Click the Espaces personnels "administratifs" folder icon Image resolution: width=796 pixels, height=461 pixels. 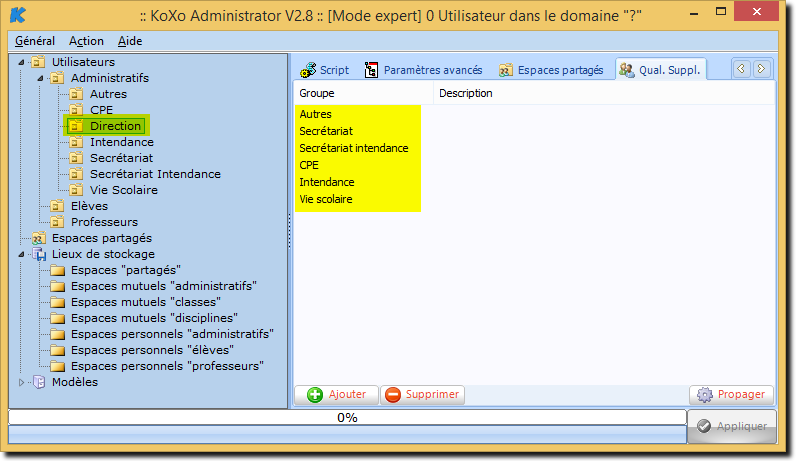[x=57, y=334]
